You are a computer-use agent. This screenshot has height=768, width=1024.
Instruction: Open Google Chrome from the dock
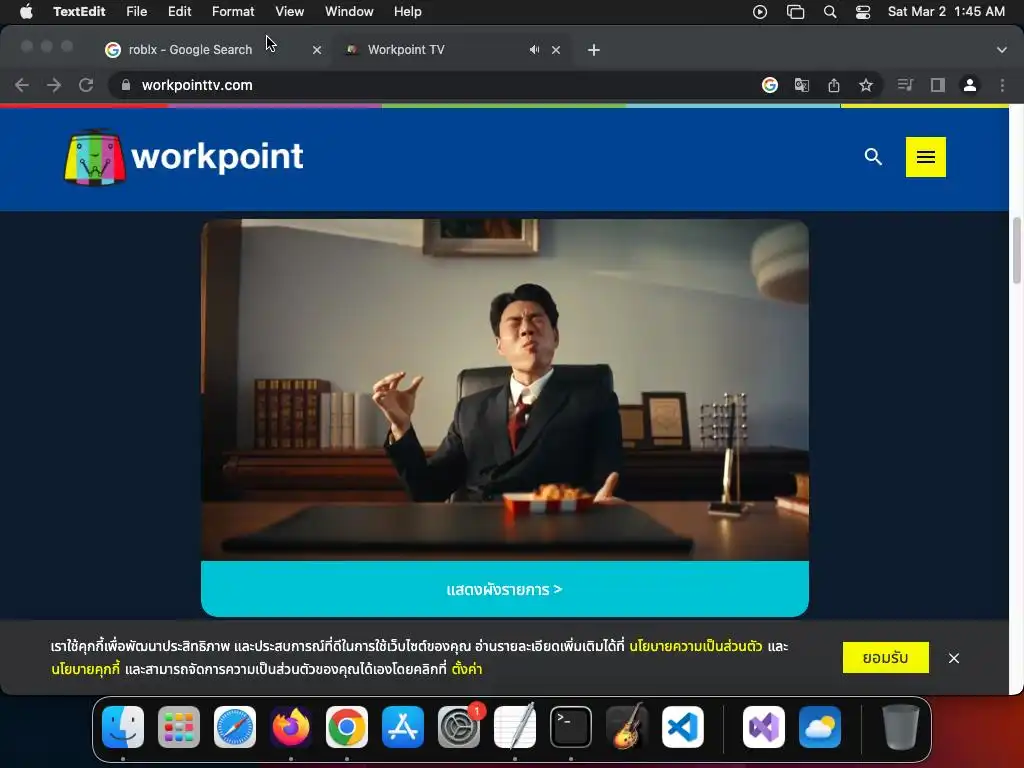(x=347, y=727)
